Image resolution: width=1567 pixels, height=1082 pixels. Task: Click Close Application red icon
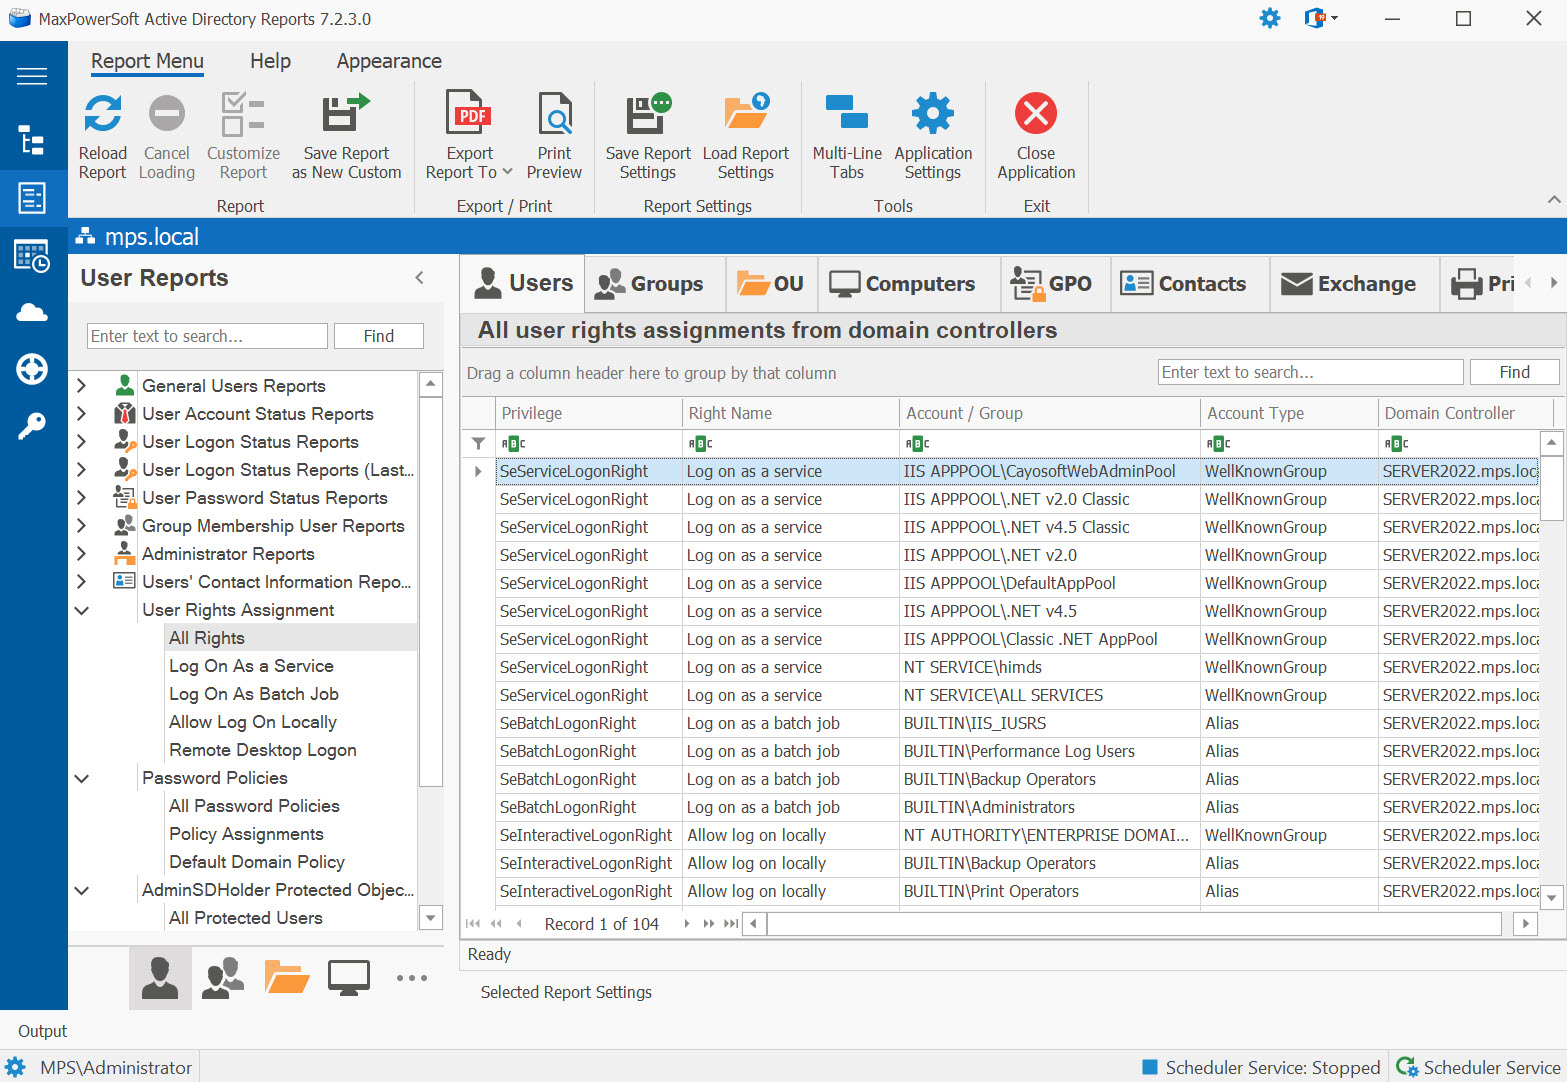[x=1036, y=113]
